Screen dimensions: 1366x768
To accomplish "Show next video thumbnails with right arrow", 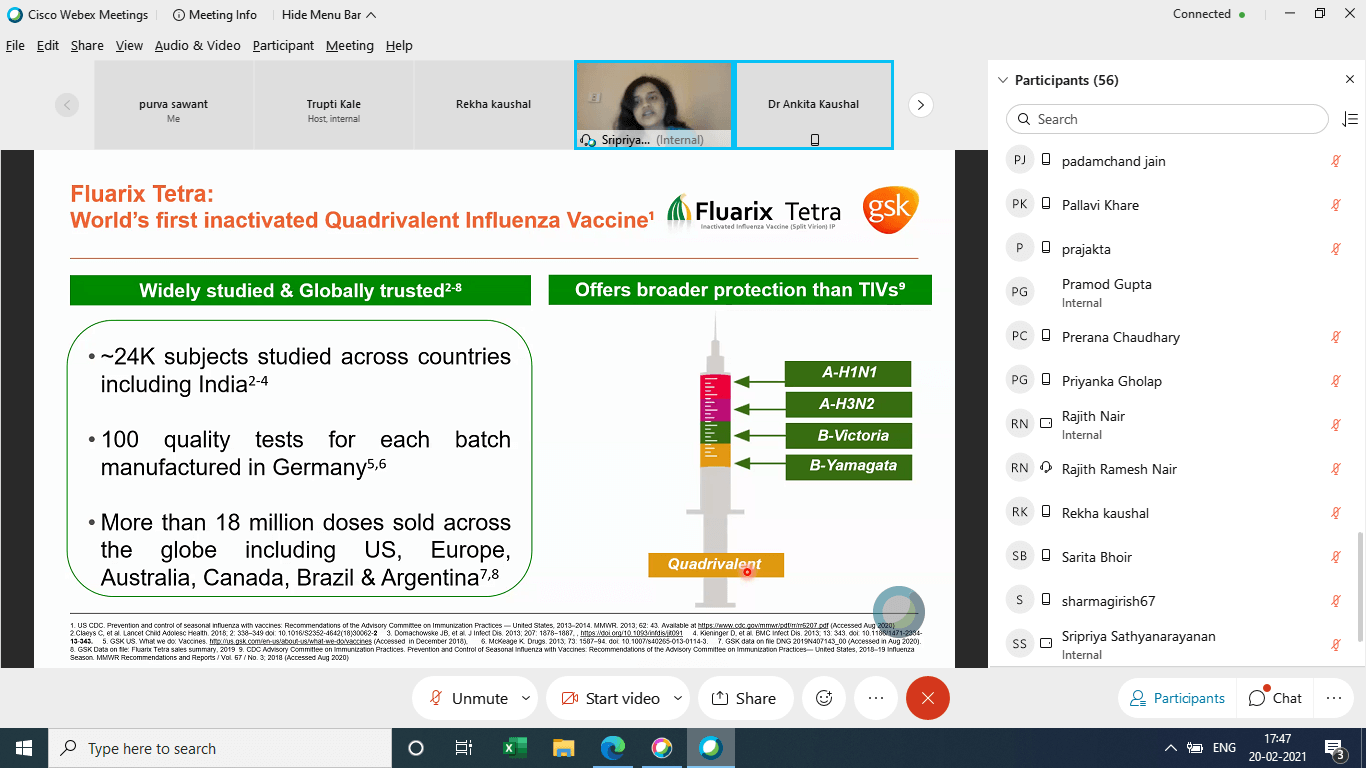I will pos(920,104).
